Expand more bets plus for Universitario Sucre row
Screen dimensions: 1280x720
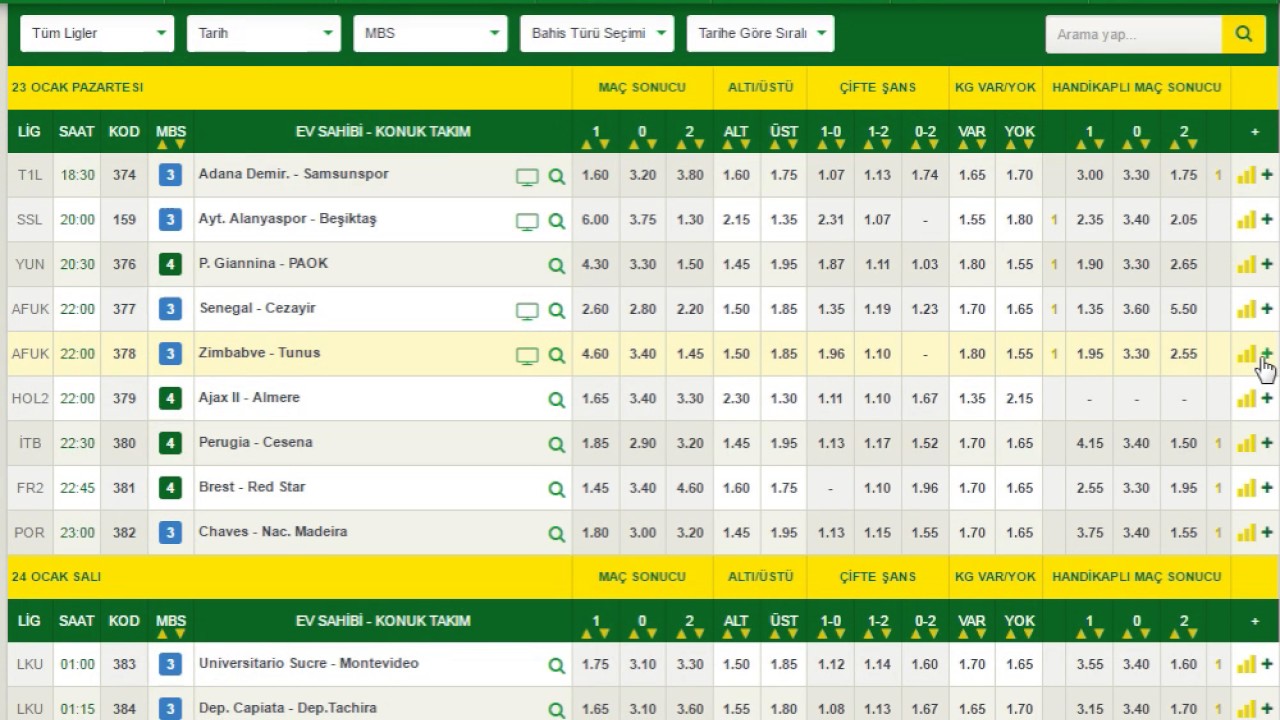[1267, 665]
